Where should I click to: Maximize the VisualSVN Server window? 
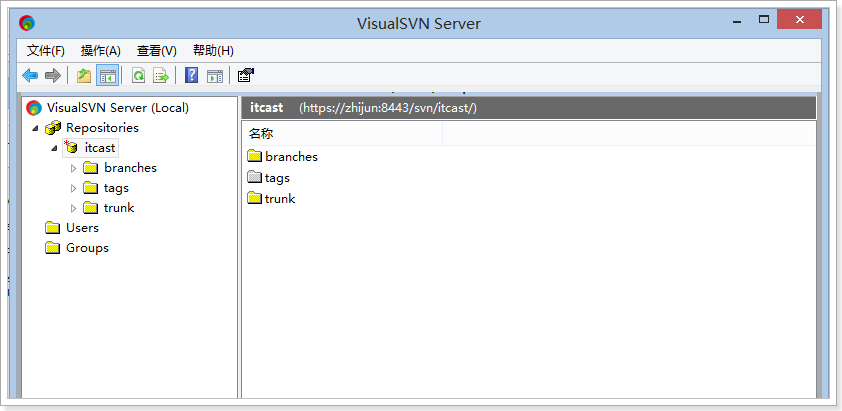[x=764, y=19]
